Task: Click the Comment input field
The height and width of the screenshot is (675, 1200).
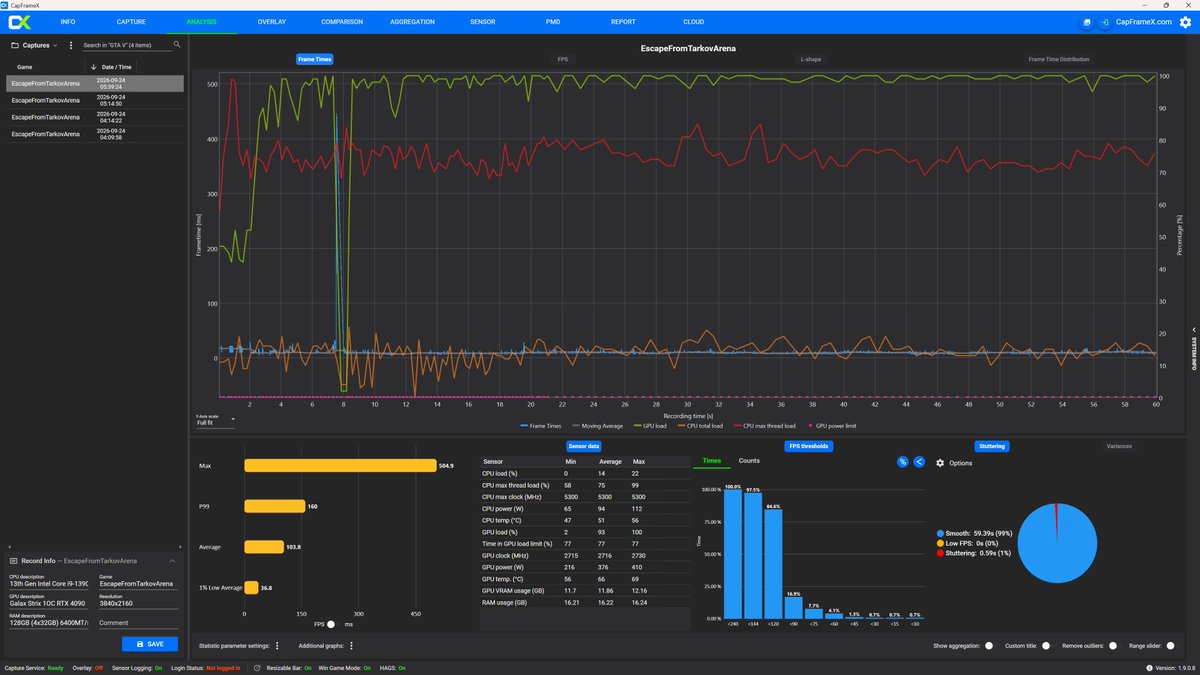Action: coord(138,622)
